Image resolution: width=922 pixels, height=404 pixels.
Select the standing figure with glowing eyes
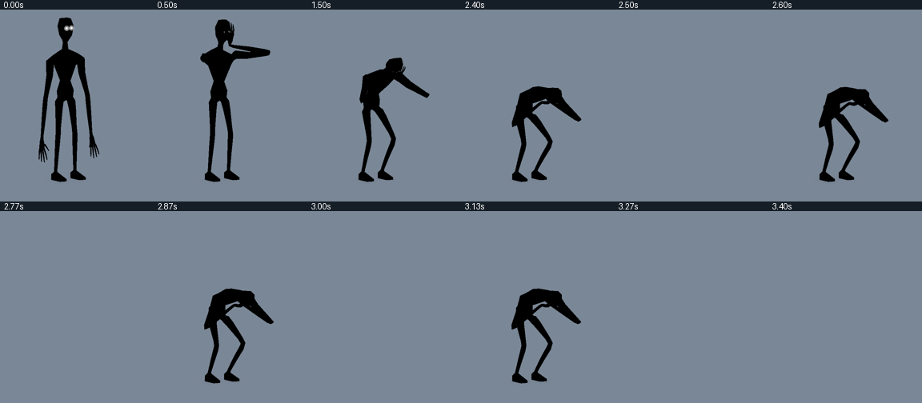click(68, 99)
